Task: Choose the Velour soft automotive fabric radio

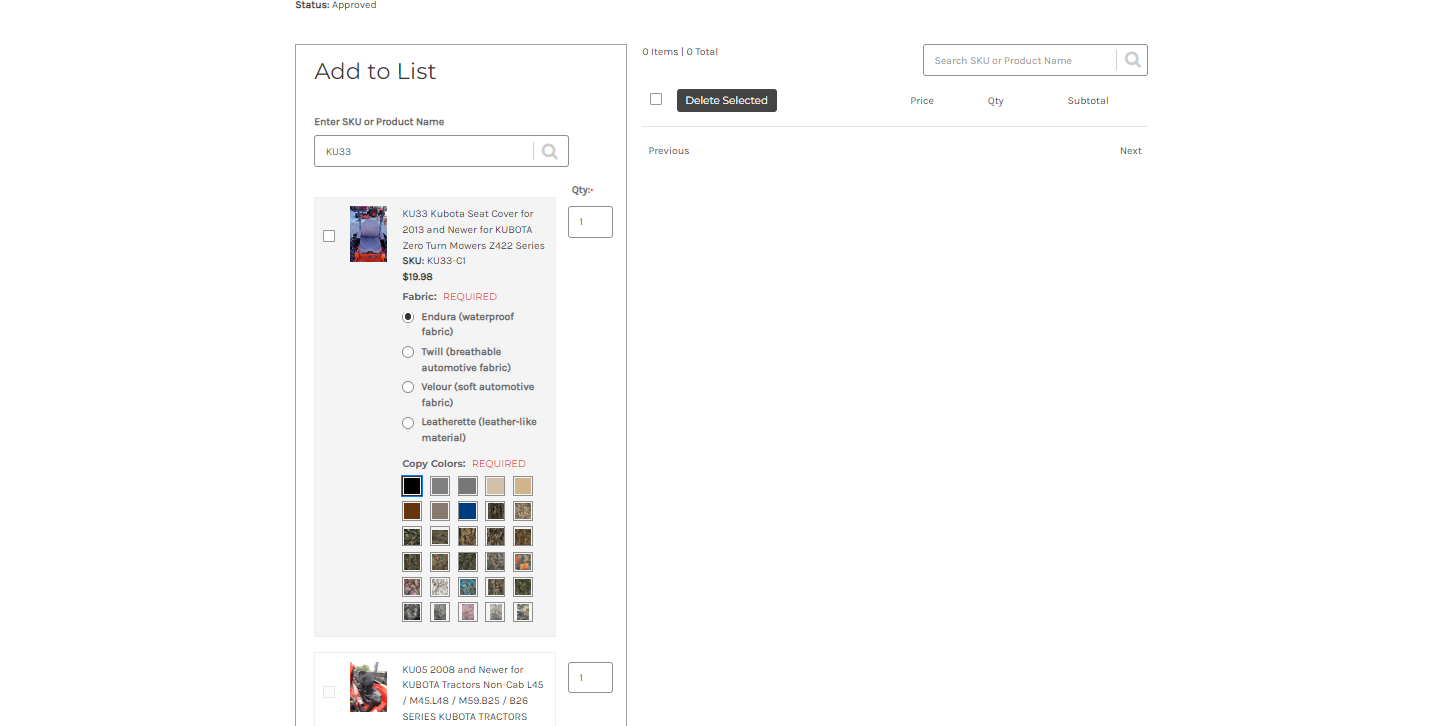Action: (x=408, y=387)
